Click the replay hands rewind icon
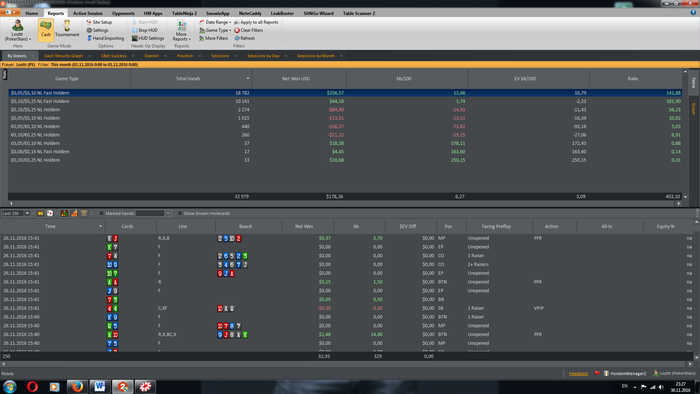This screenshot has width=700, height=394. coord(40,213)
